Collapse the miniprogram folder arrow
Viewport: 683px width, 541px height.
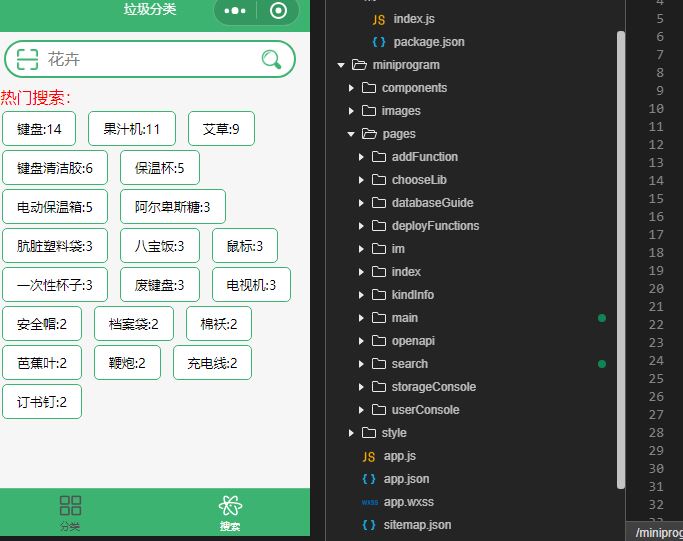(x=341, y=65)
